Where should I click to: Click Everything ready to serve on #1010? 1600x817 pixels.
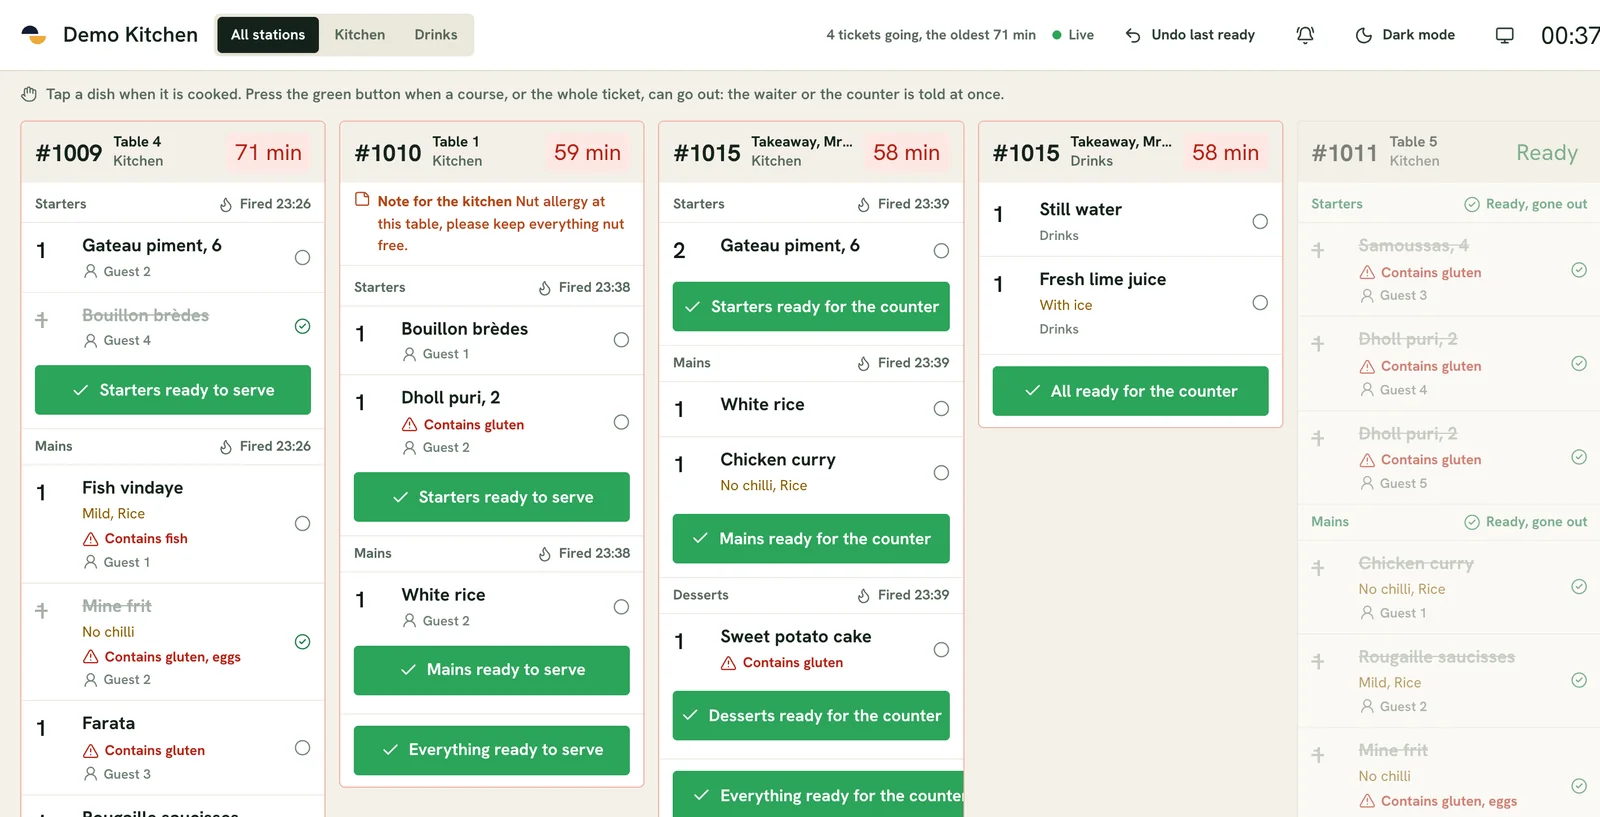pos(492,750)
